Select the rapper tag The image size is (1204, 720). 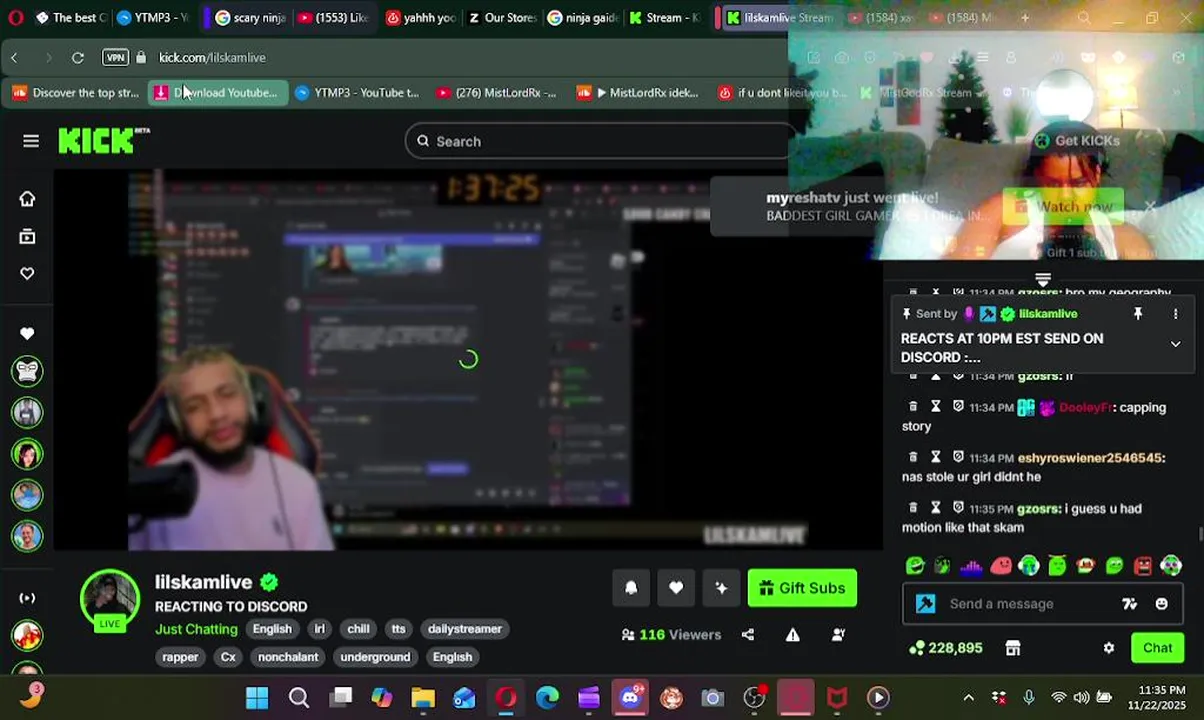(180, 657)
